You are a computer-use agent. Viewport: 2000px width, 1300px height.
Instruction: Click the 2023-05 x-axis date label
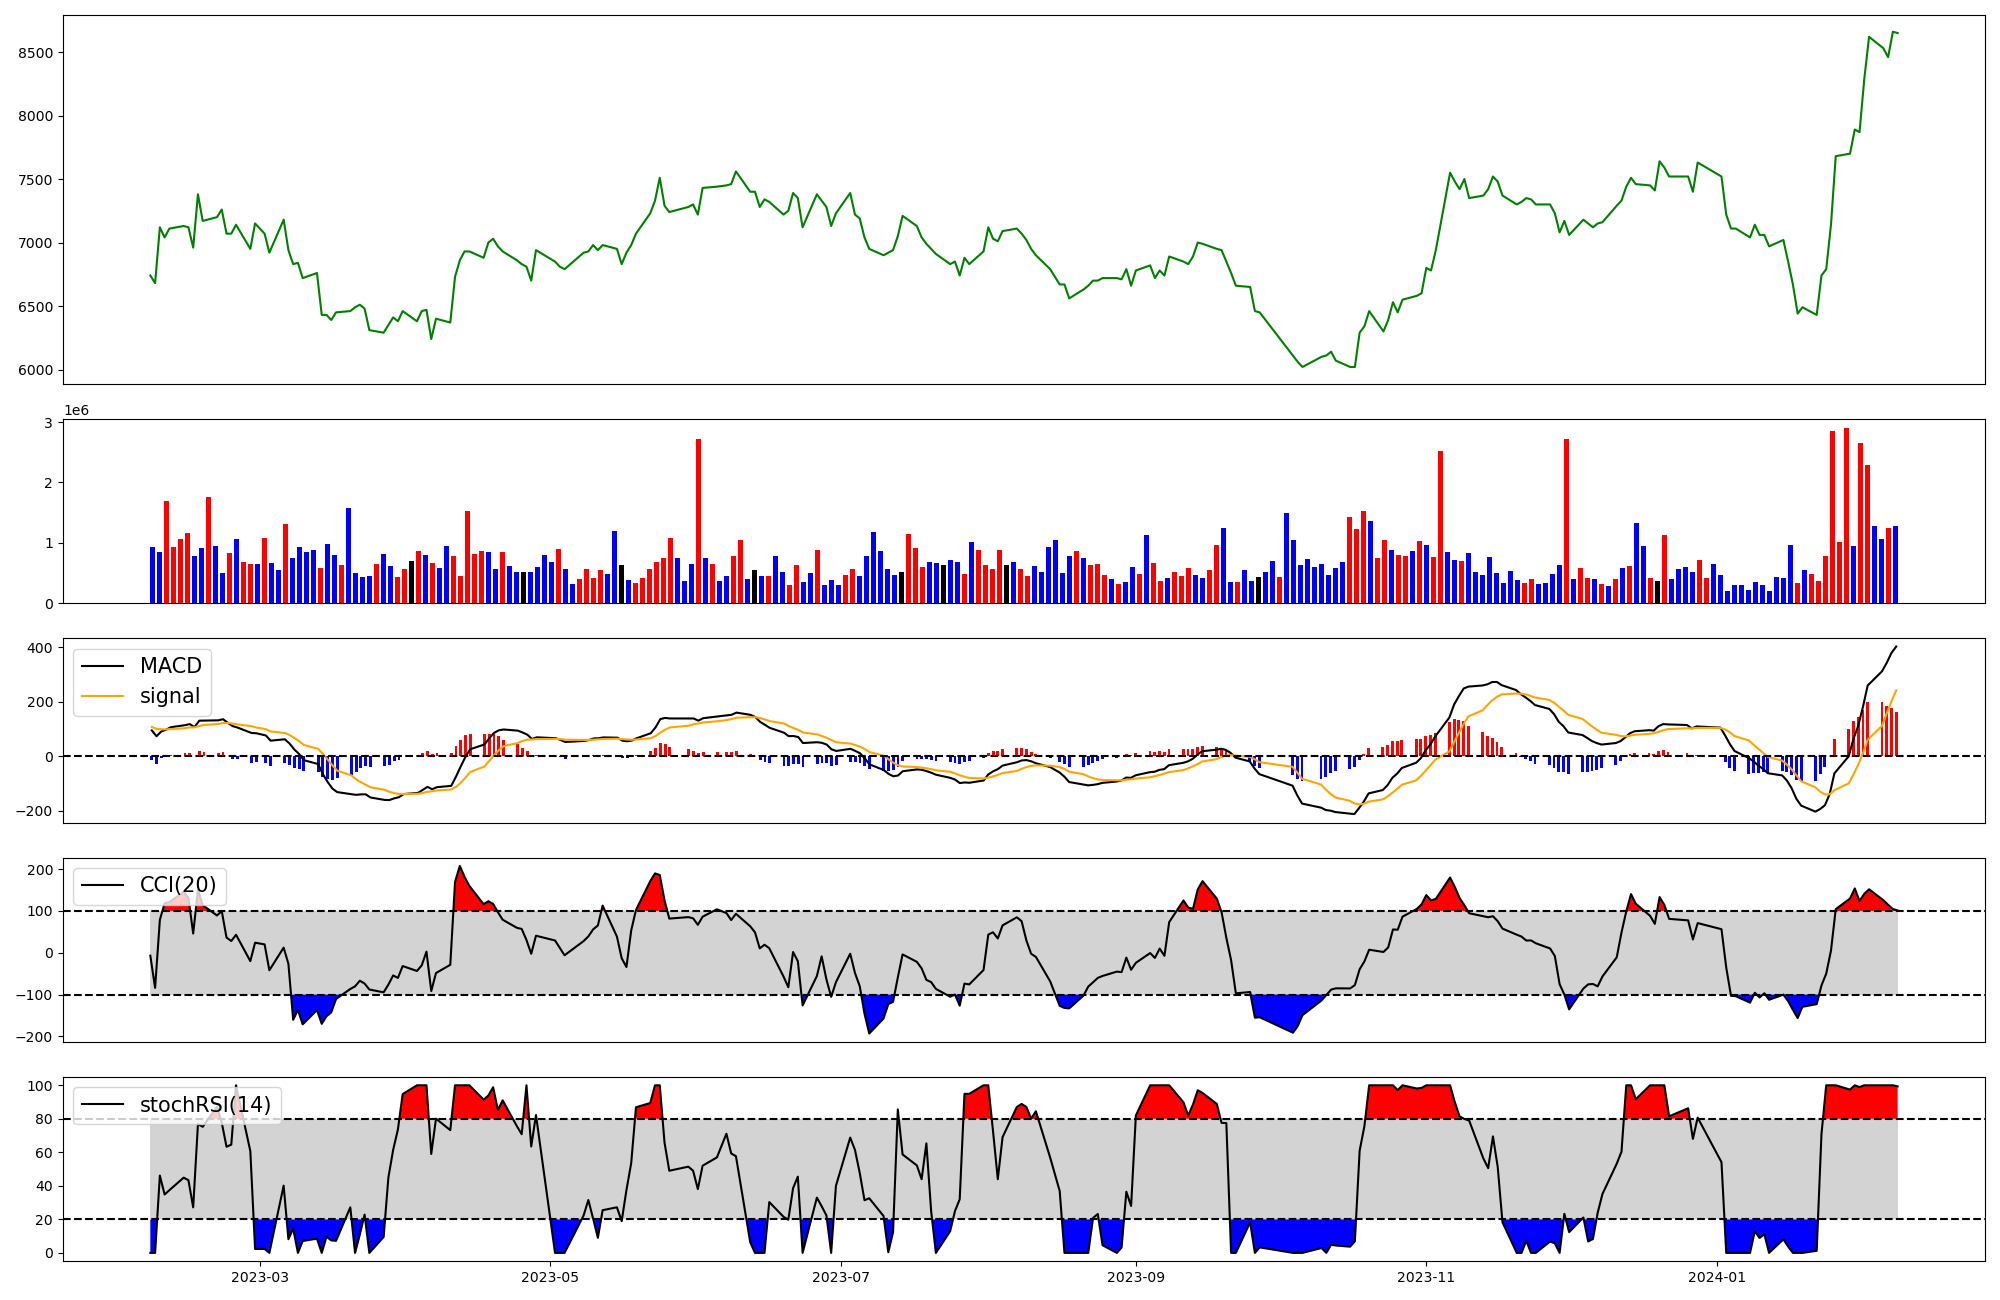tap(550, 1277)
